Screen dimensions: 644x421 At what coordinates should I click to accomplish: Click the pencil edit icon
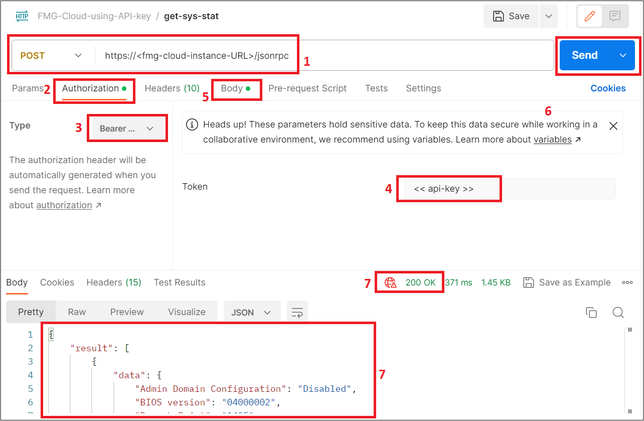[592, 17]
